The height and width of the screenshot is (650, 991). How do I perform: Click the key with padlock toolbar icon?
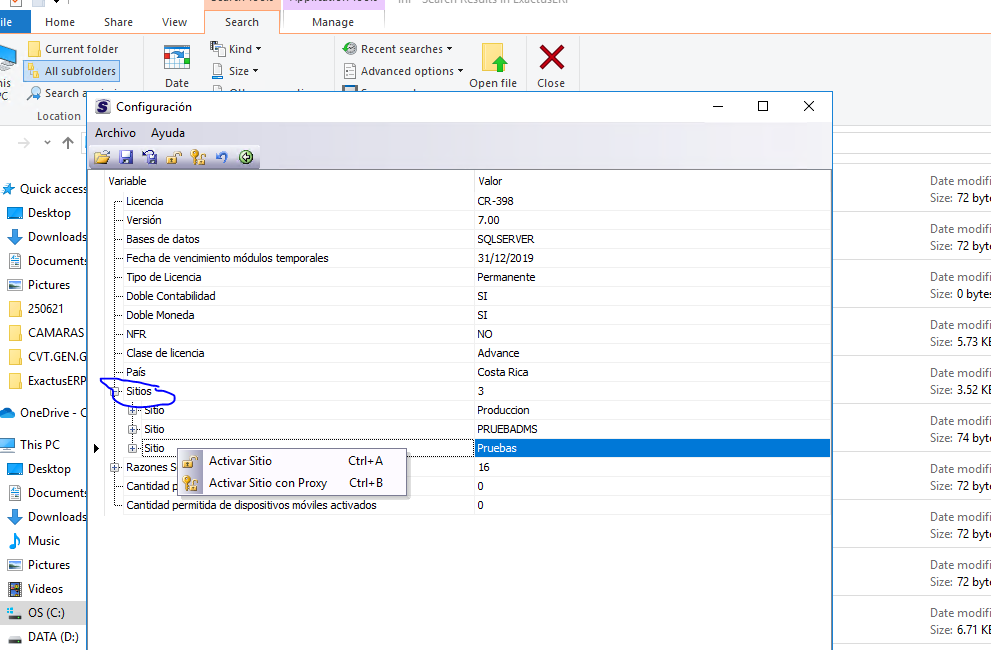198,157
